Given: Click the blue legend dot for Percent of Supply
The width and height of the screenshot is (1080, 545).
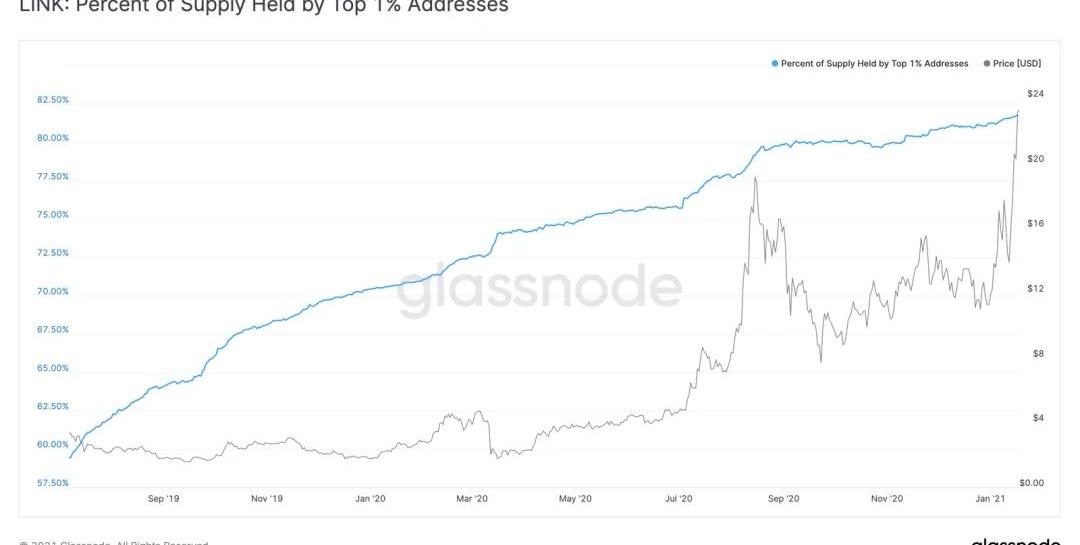Looking at the screenshot, I should pyautogui.click(x=775, y=64).
